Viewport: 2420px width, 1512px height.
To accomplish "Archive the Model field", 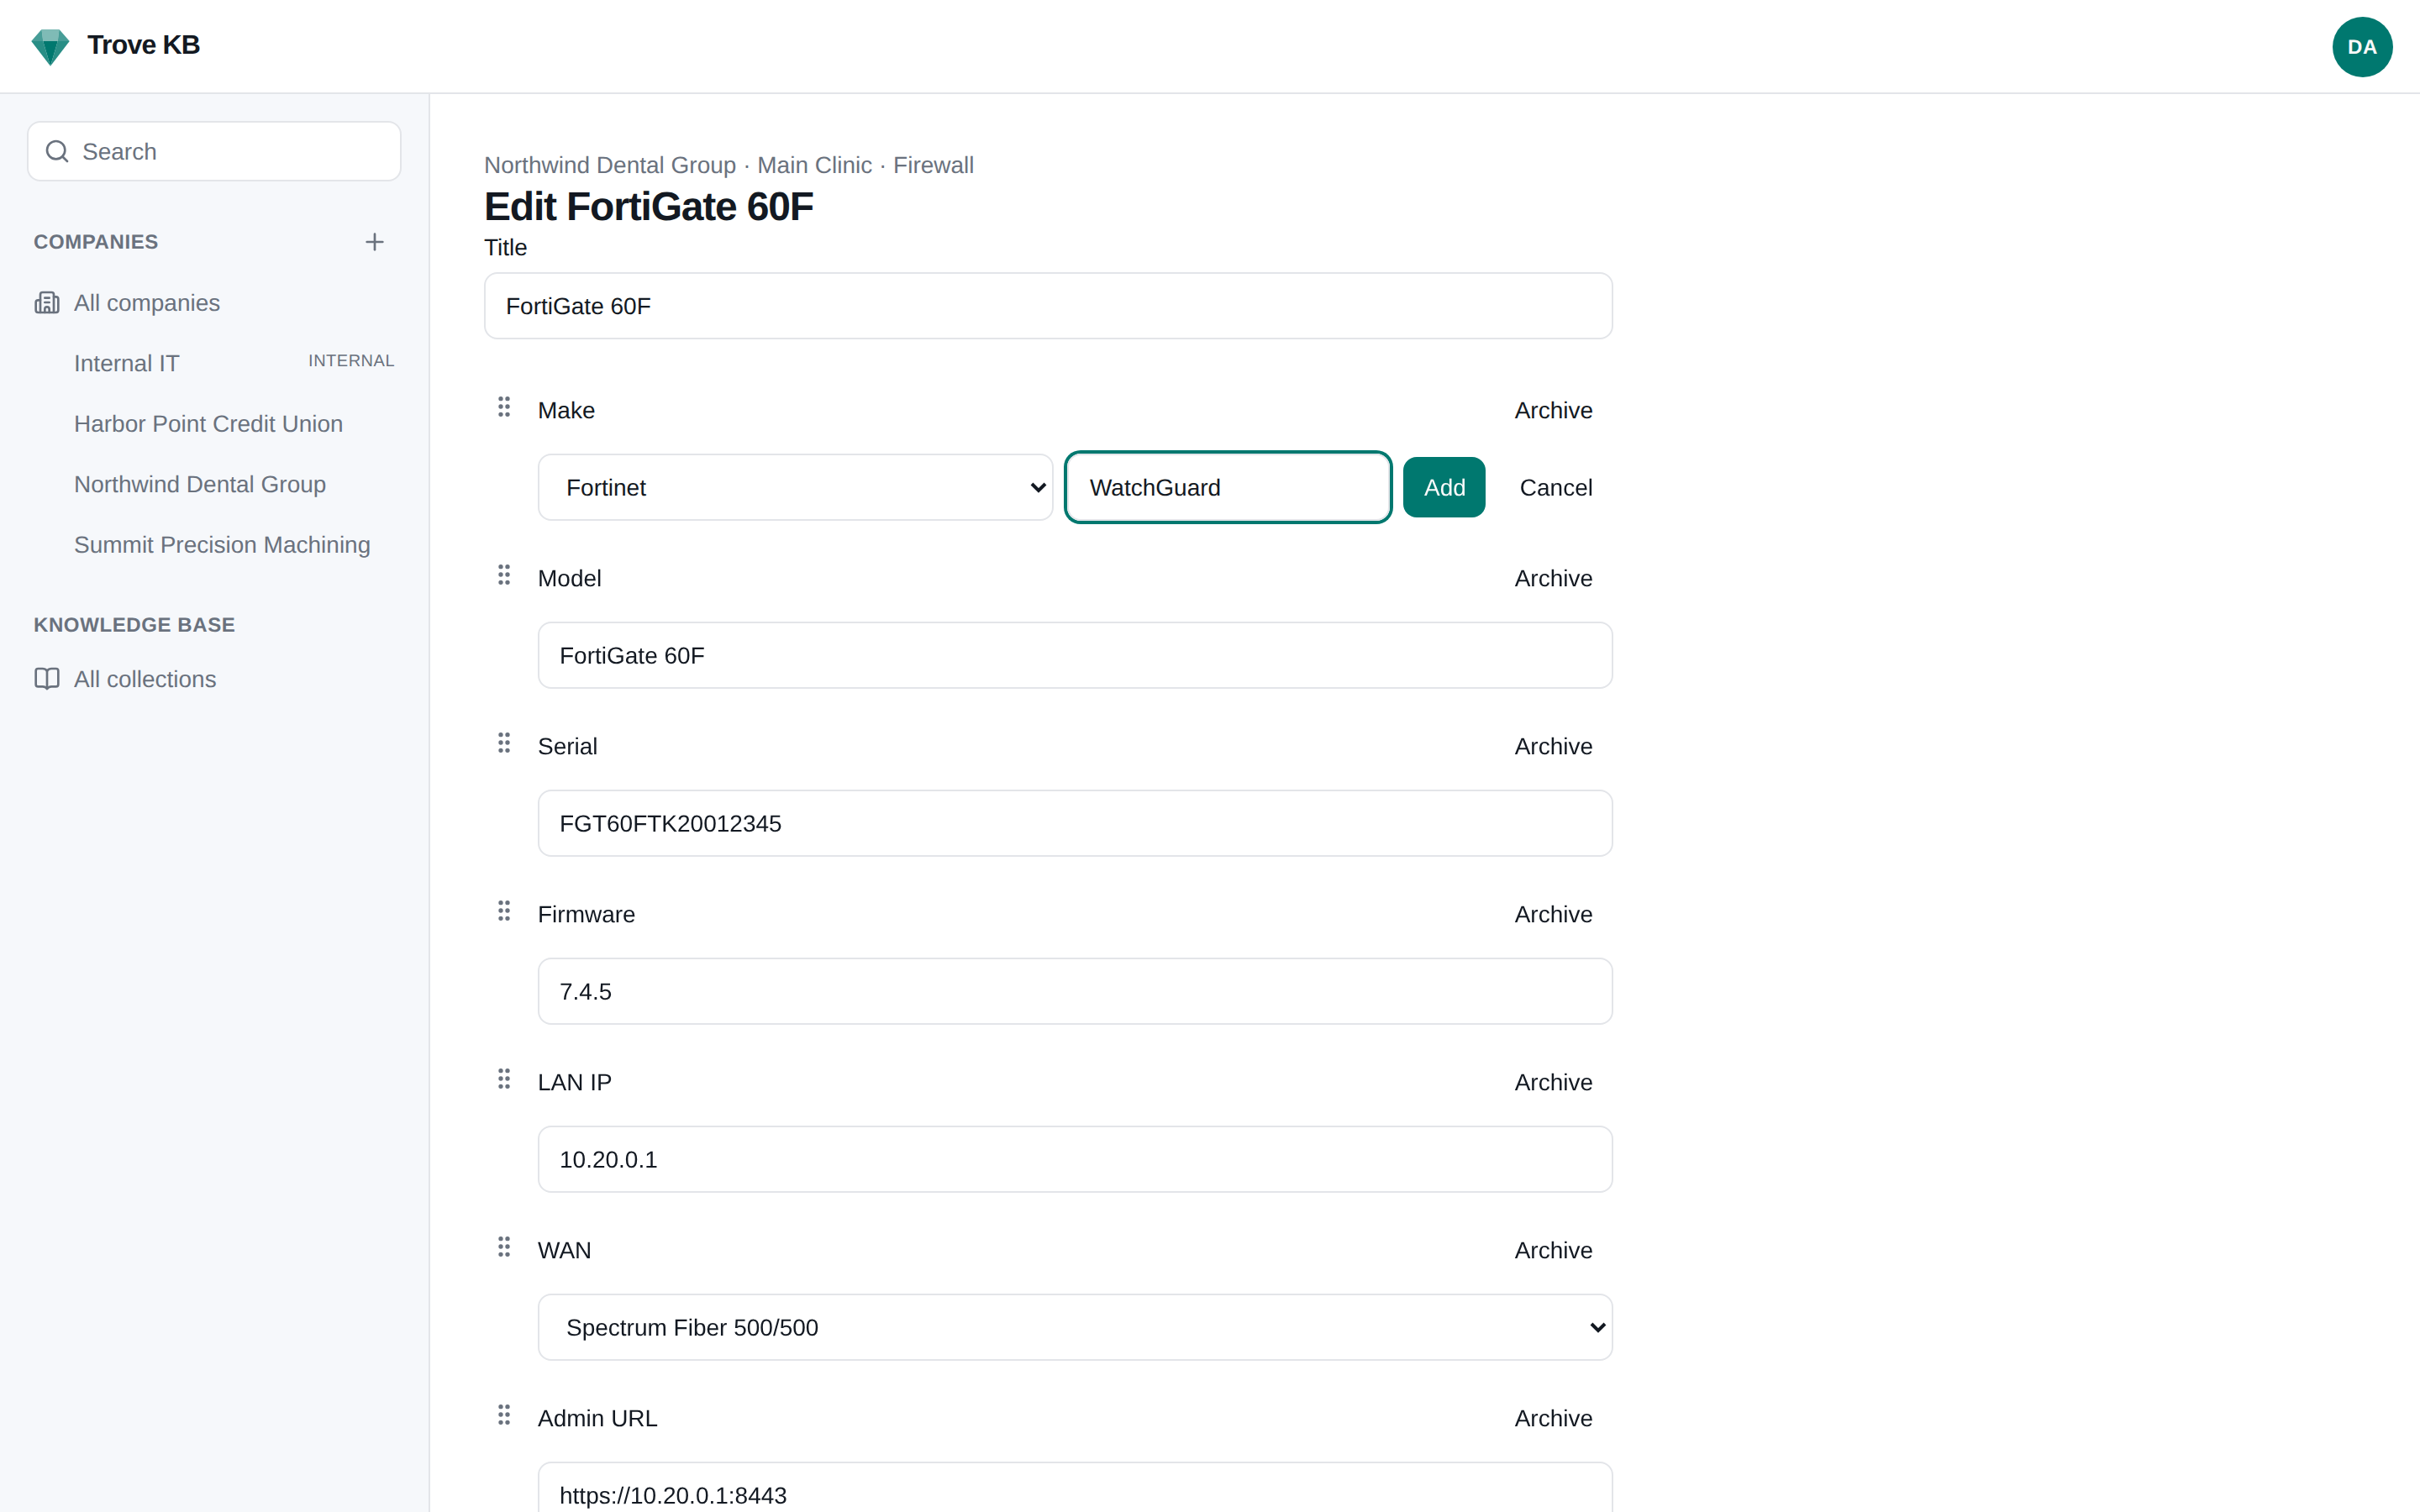I will (x=1553, y=578).
